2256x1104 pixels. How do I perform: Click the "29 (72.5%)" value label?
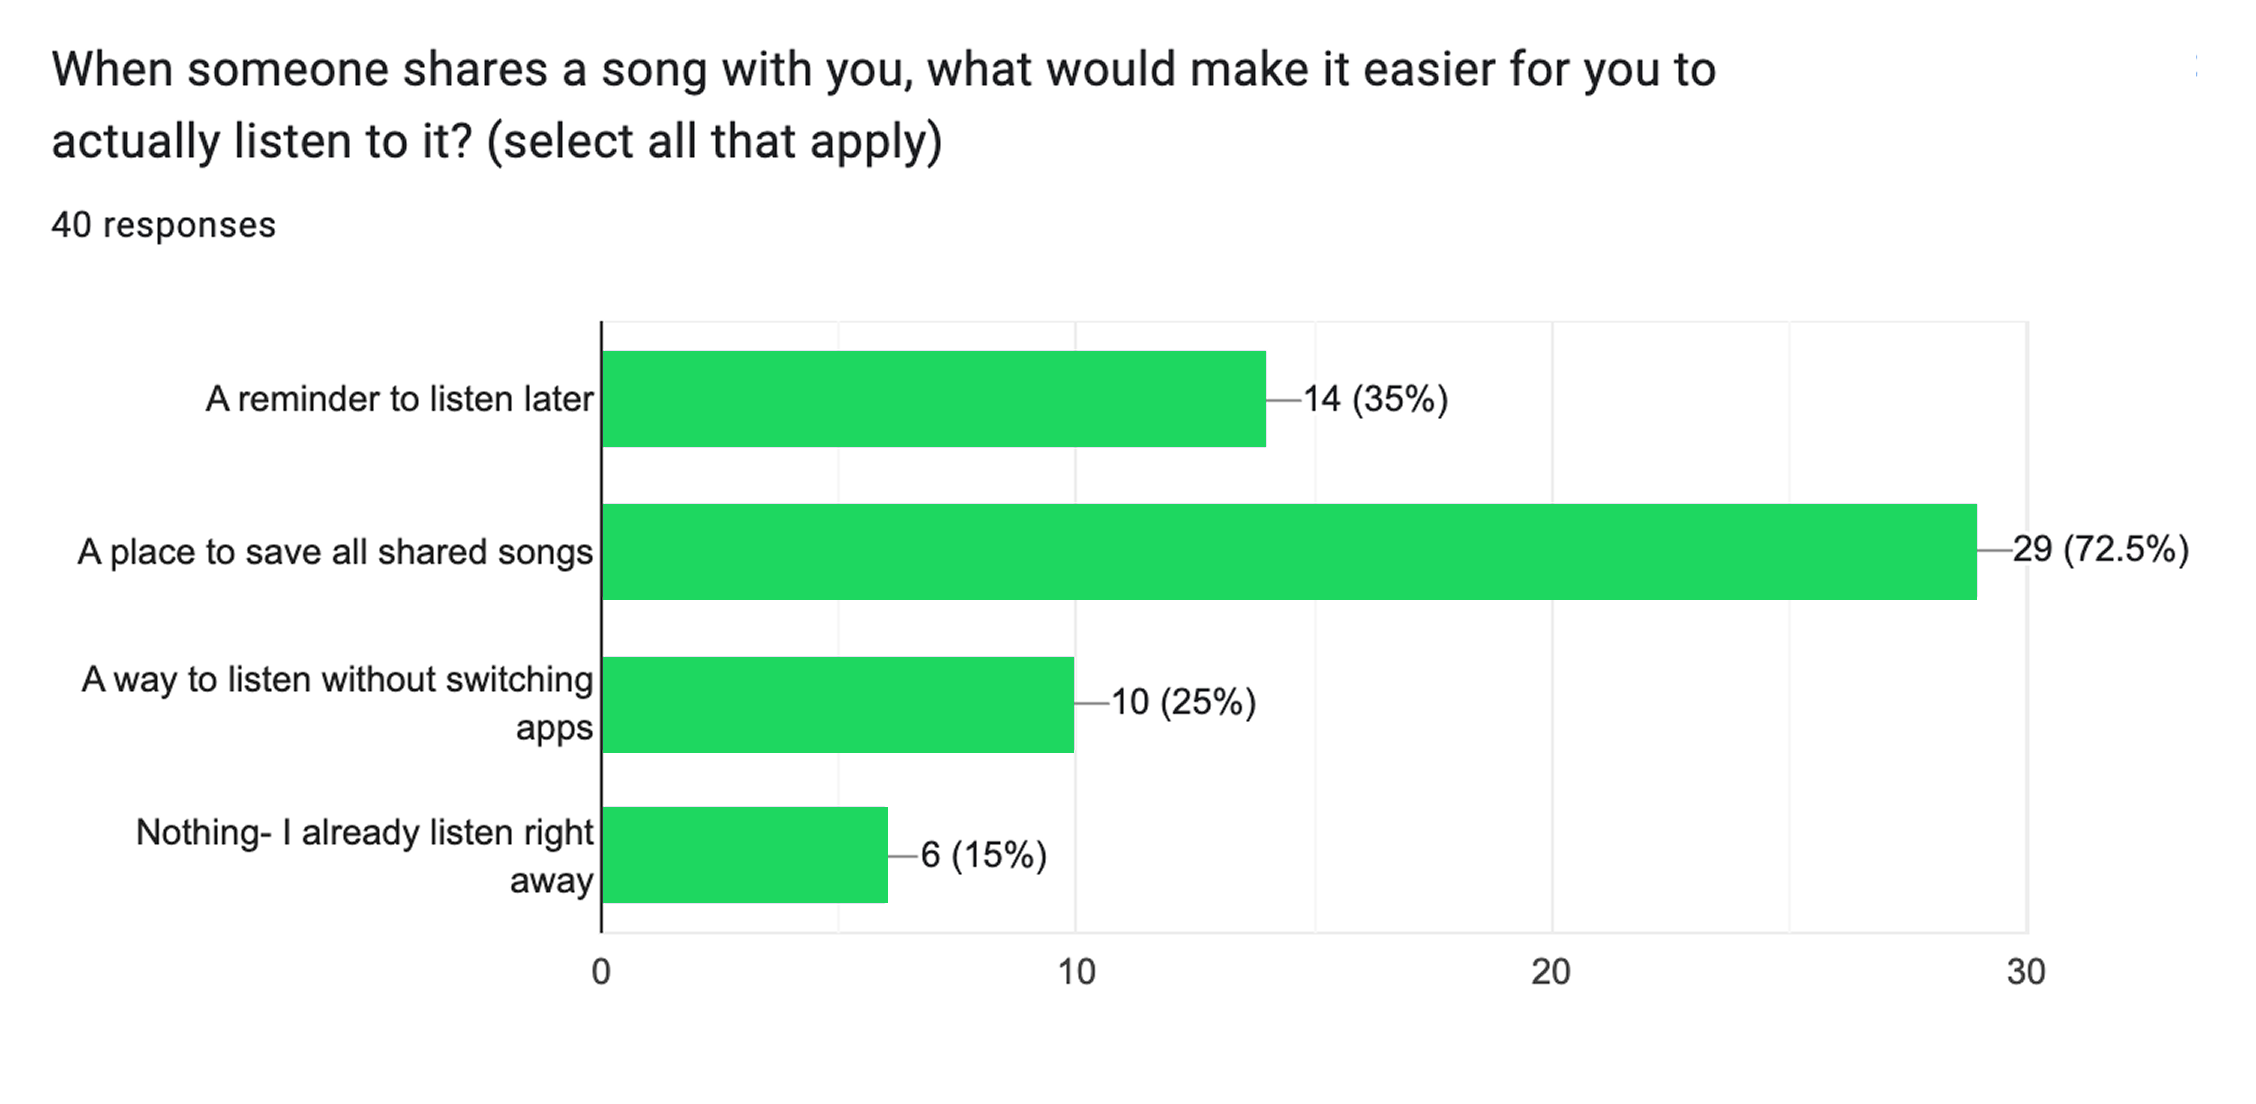click(2101, 549)
